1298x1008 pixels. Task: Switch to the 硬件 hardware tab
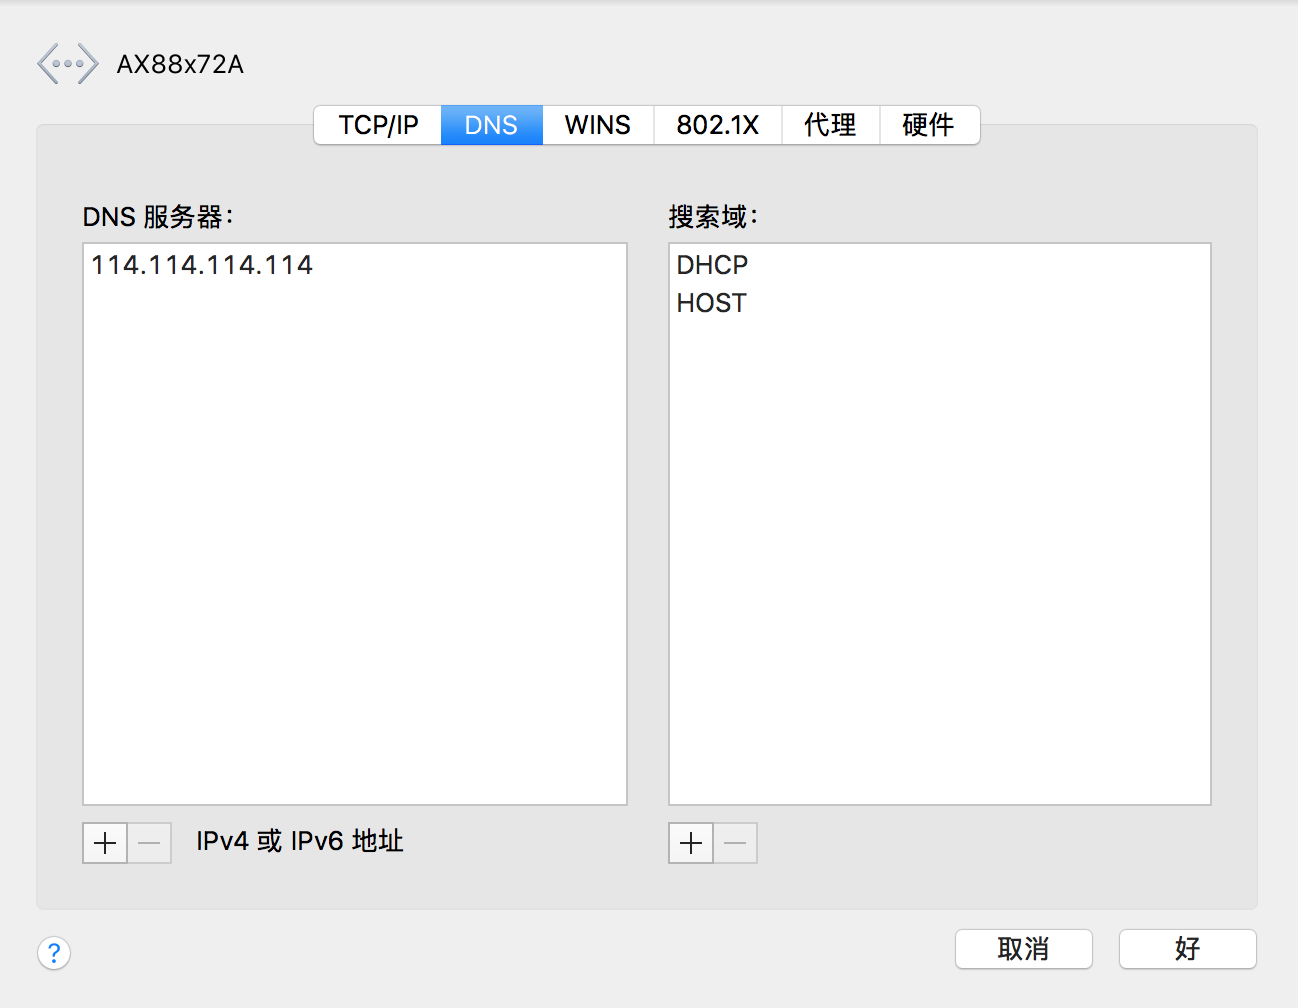[929, 125]
